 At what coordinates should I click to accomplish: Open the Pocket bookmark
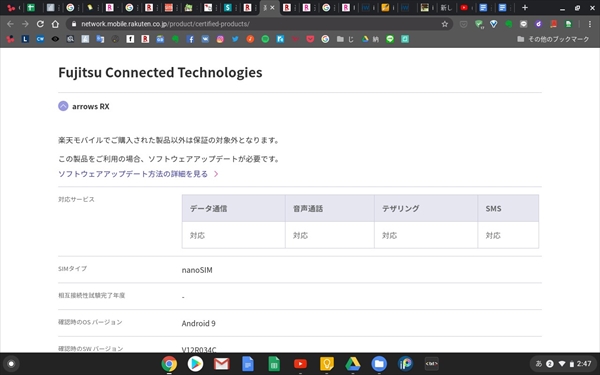pyautogui.click(x=310, y=39)
